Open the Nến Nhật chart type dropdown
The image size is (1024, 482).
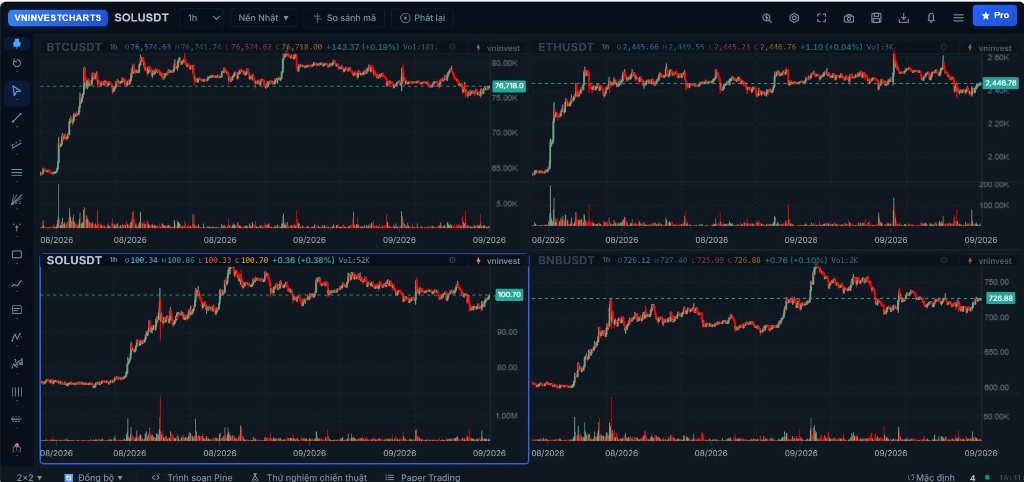(263, 18)
